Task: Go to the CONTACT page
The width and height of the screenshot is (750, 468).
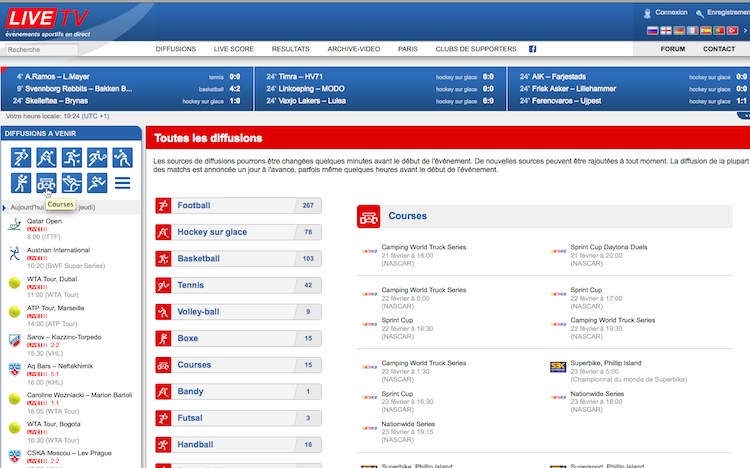Action: 718,49
